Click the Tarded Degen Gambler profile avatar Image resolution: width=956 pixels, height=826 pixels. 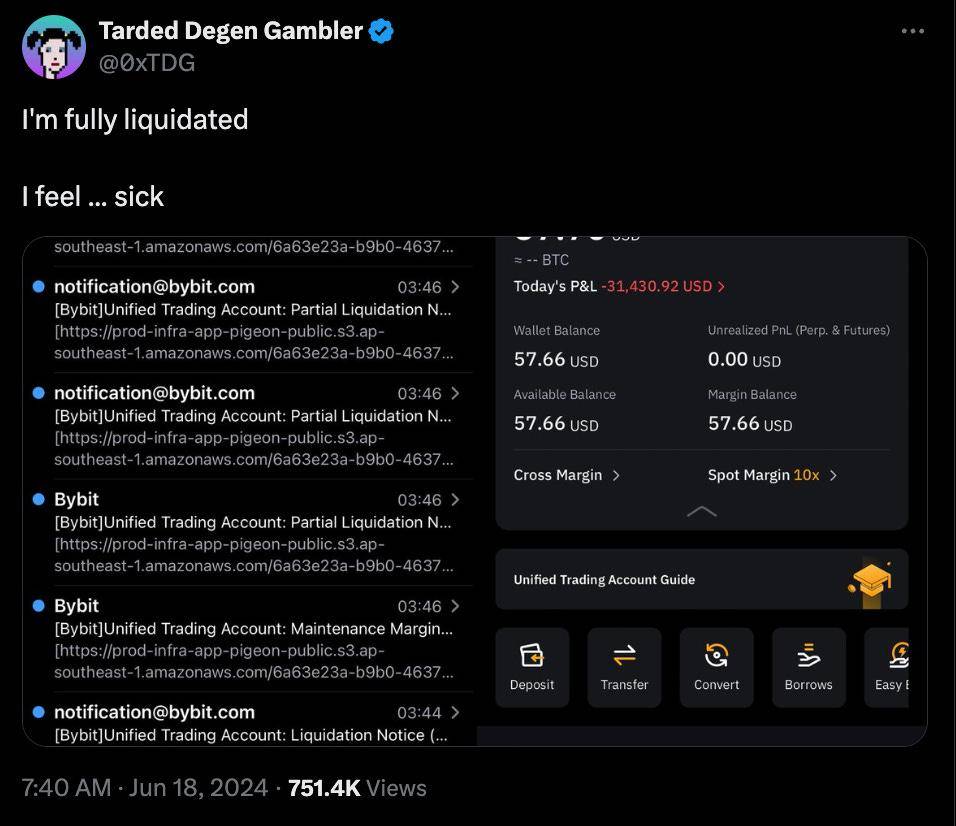click(x=54, y=47)
